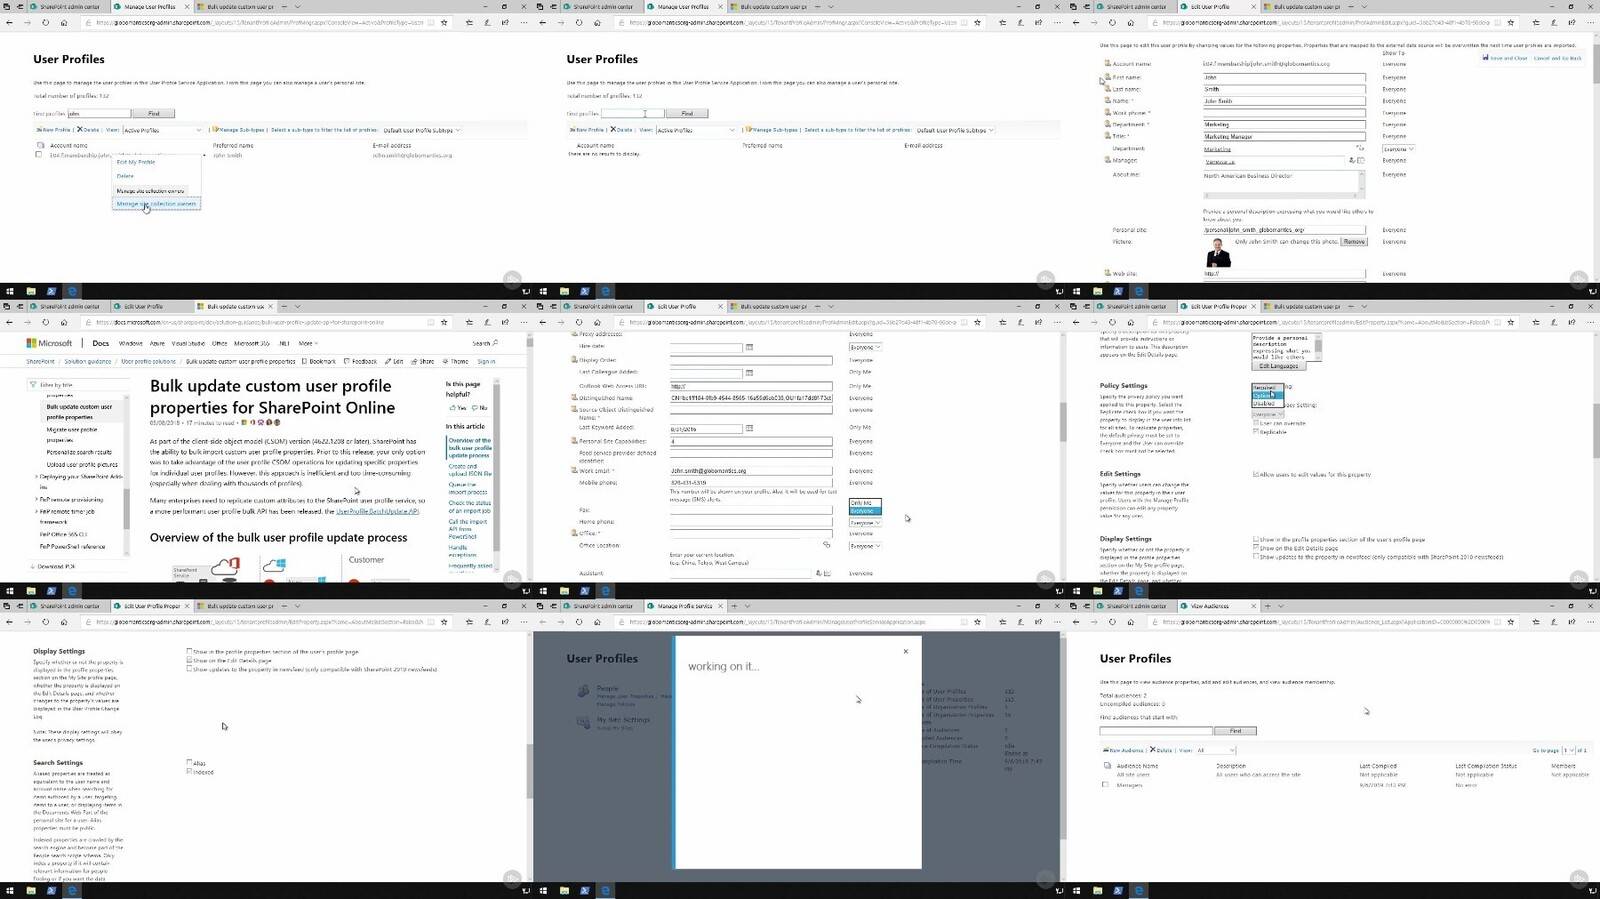Image resolution: width=1600 pixels, height=899 pixels.
Task: Close the 'working on it...' dialog with X
Action: tap(906, 651)
